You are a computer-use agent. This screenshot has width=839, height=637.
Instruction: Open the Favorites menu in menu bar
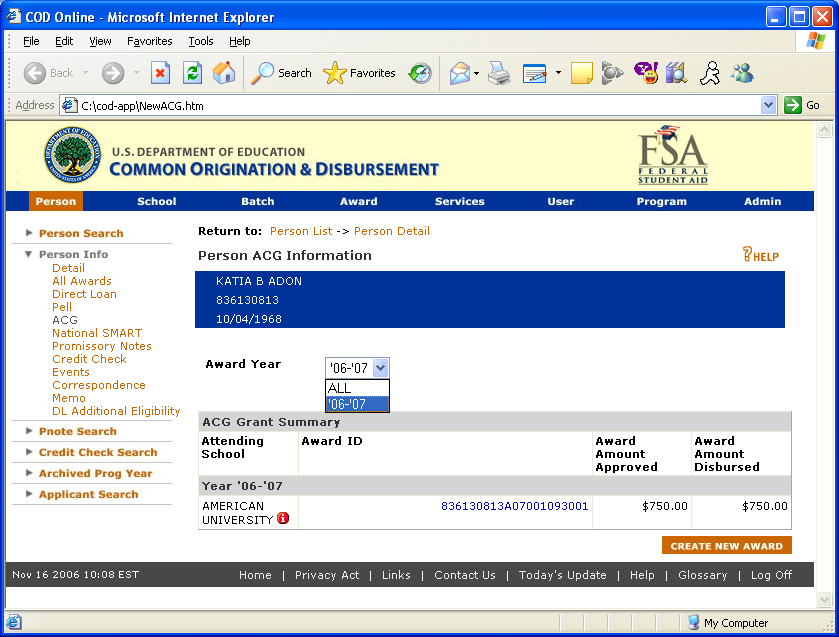[149, 41]
